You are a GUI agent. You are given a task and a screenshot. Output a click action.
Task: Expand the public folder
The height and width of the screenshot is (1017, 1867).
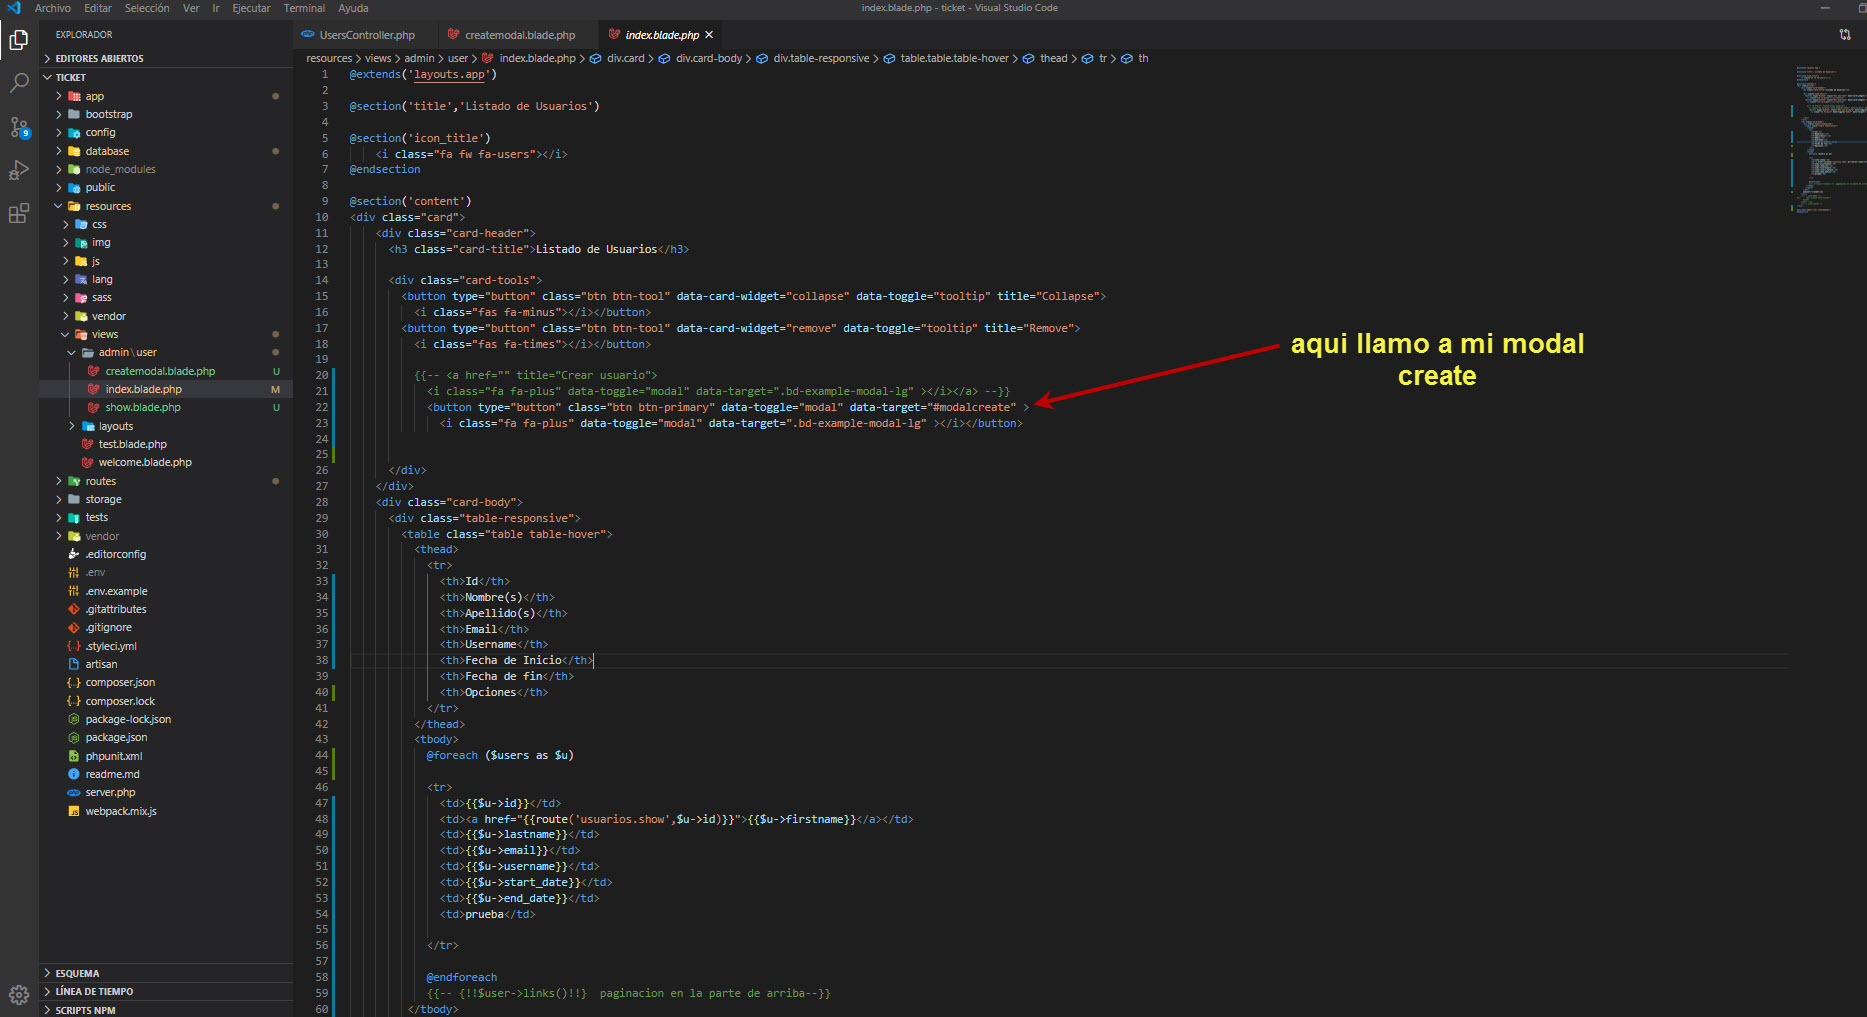(166, 188)
